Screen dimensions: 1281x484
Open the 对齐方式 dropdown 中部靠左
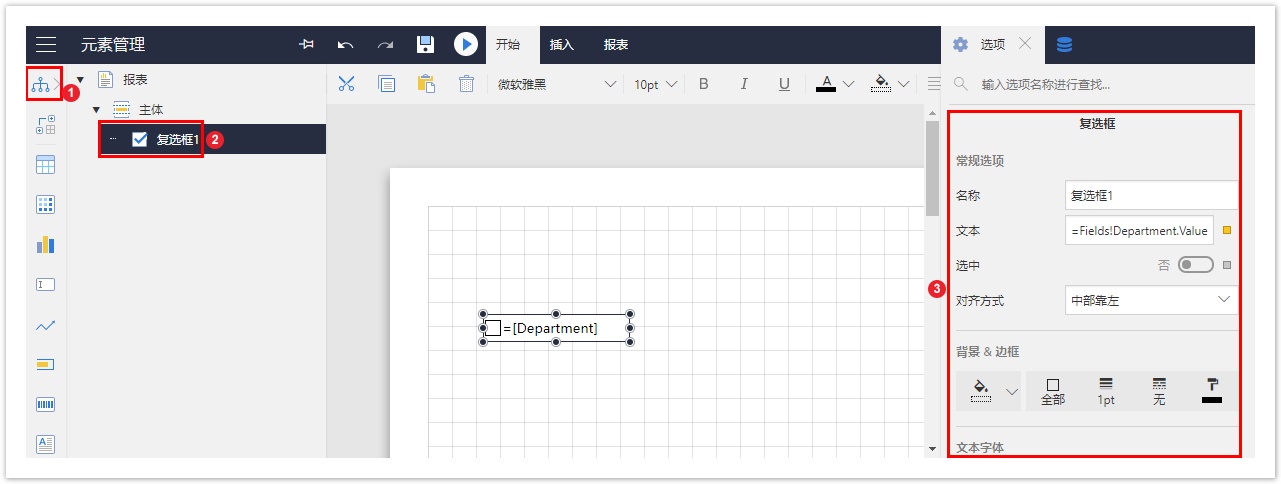pyautogui.click(x=1152, y=300)
